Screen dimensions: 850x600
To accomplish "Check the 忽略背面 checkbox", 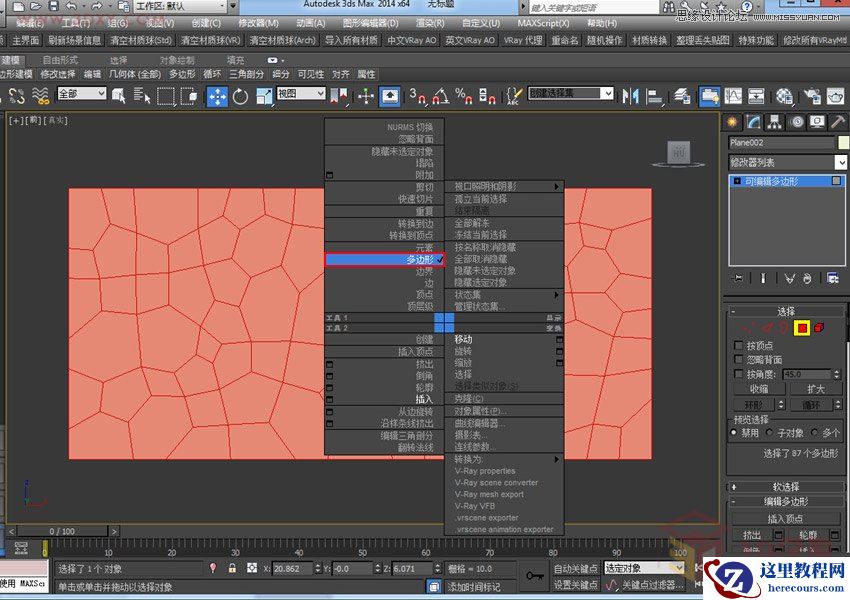I will coord(738,358).
